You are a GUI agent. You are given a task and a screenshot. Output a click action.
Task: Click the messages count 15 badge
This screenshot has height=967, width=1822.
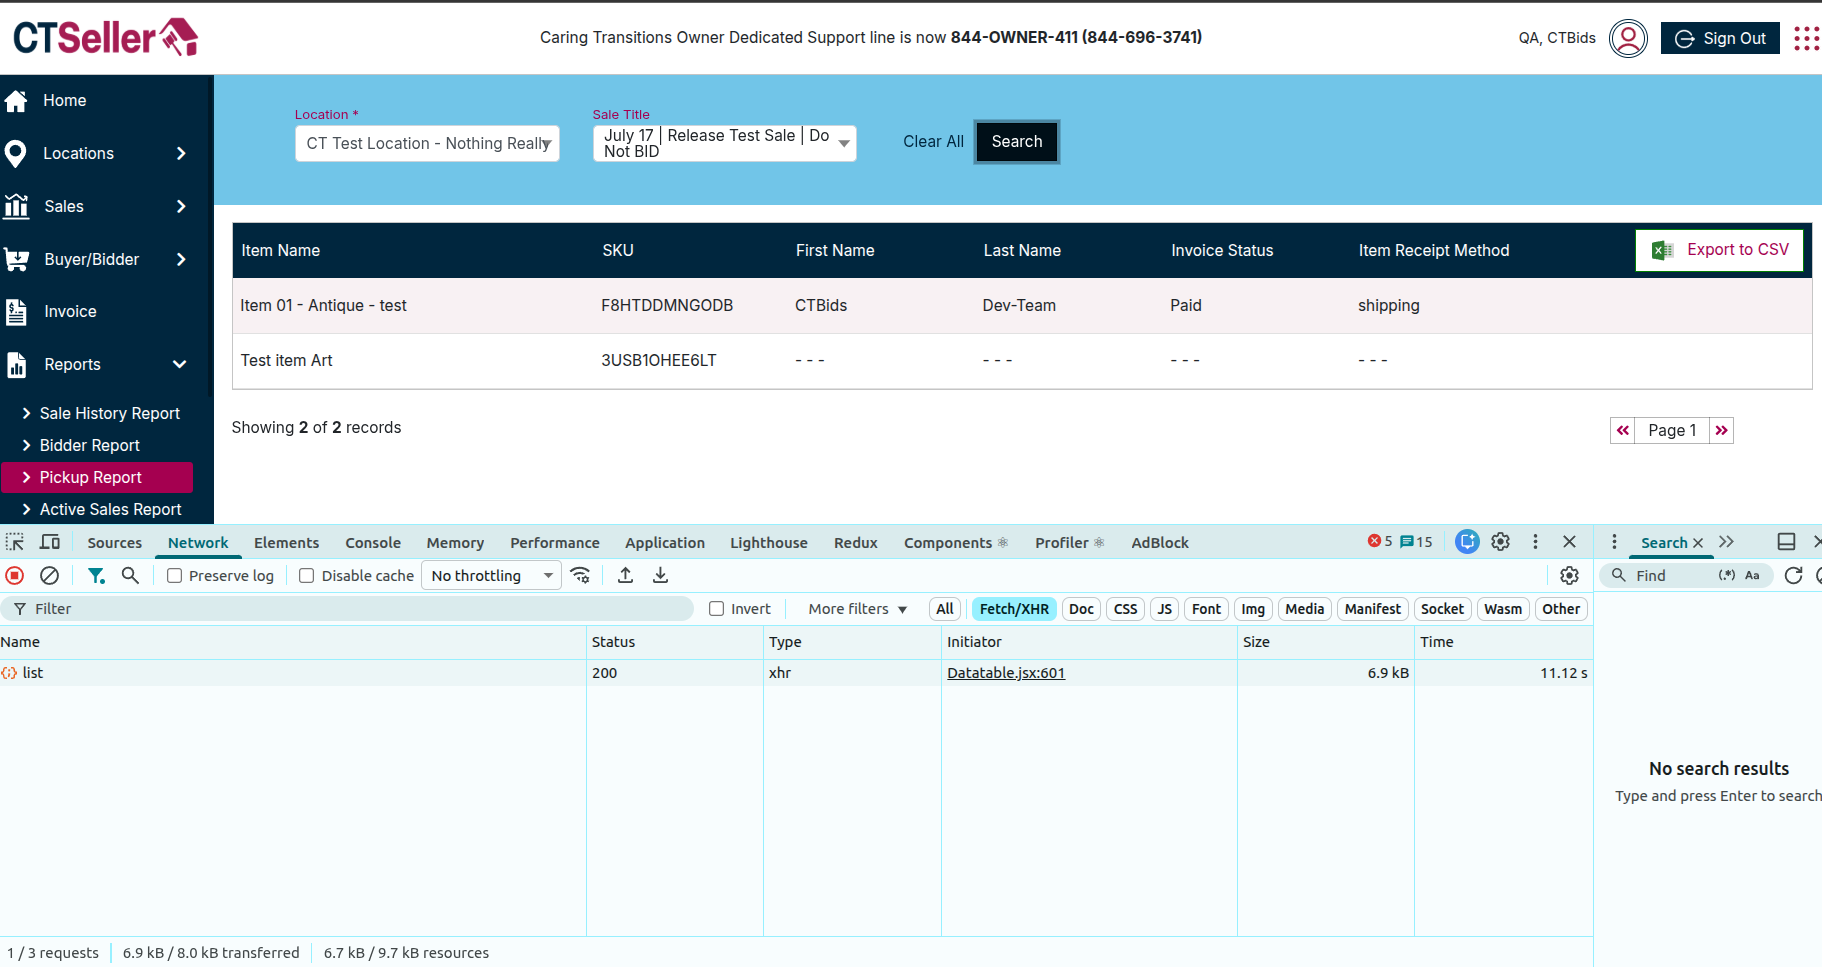coord(1416,541)
